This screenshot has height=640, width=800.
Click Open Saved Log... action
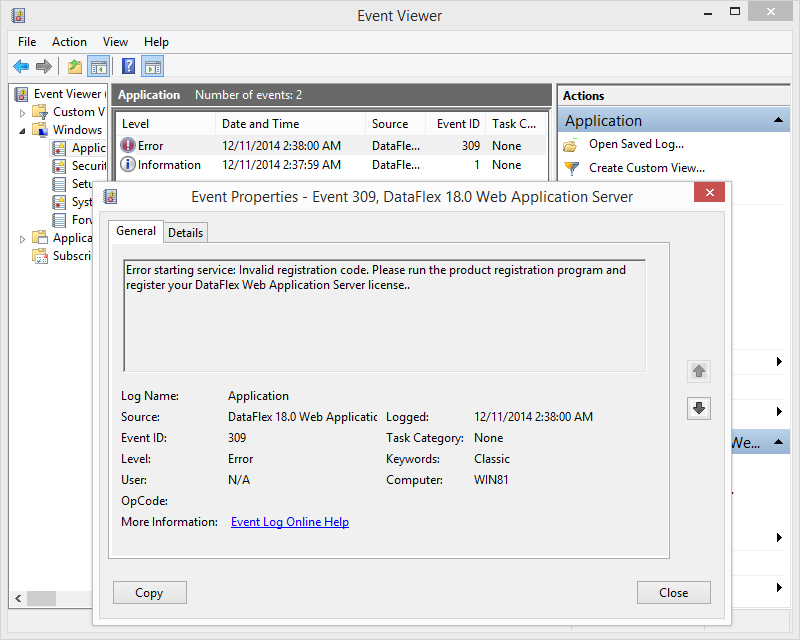click(636, 144)
